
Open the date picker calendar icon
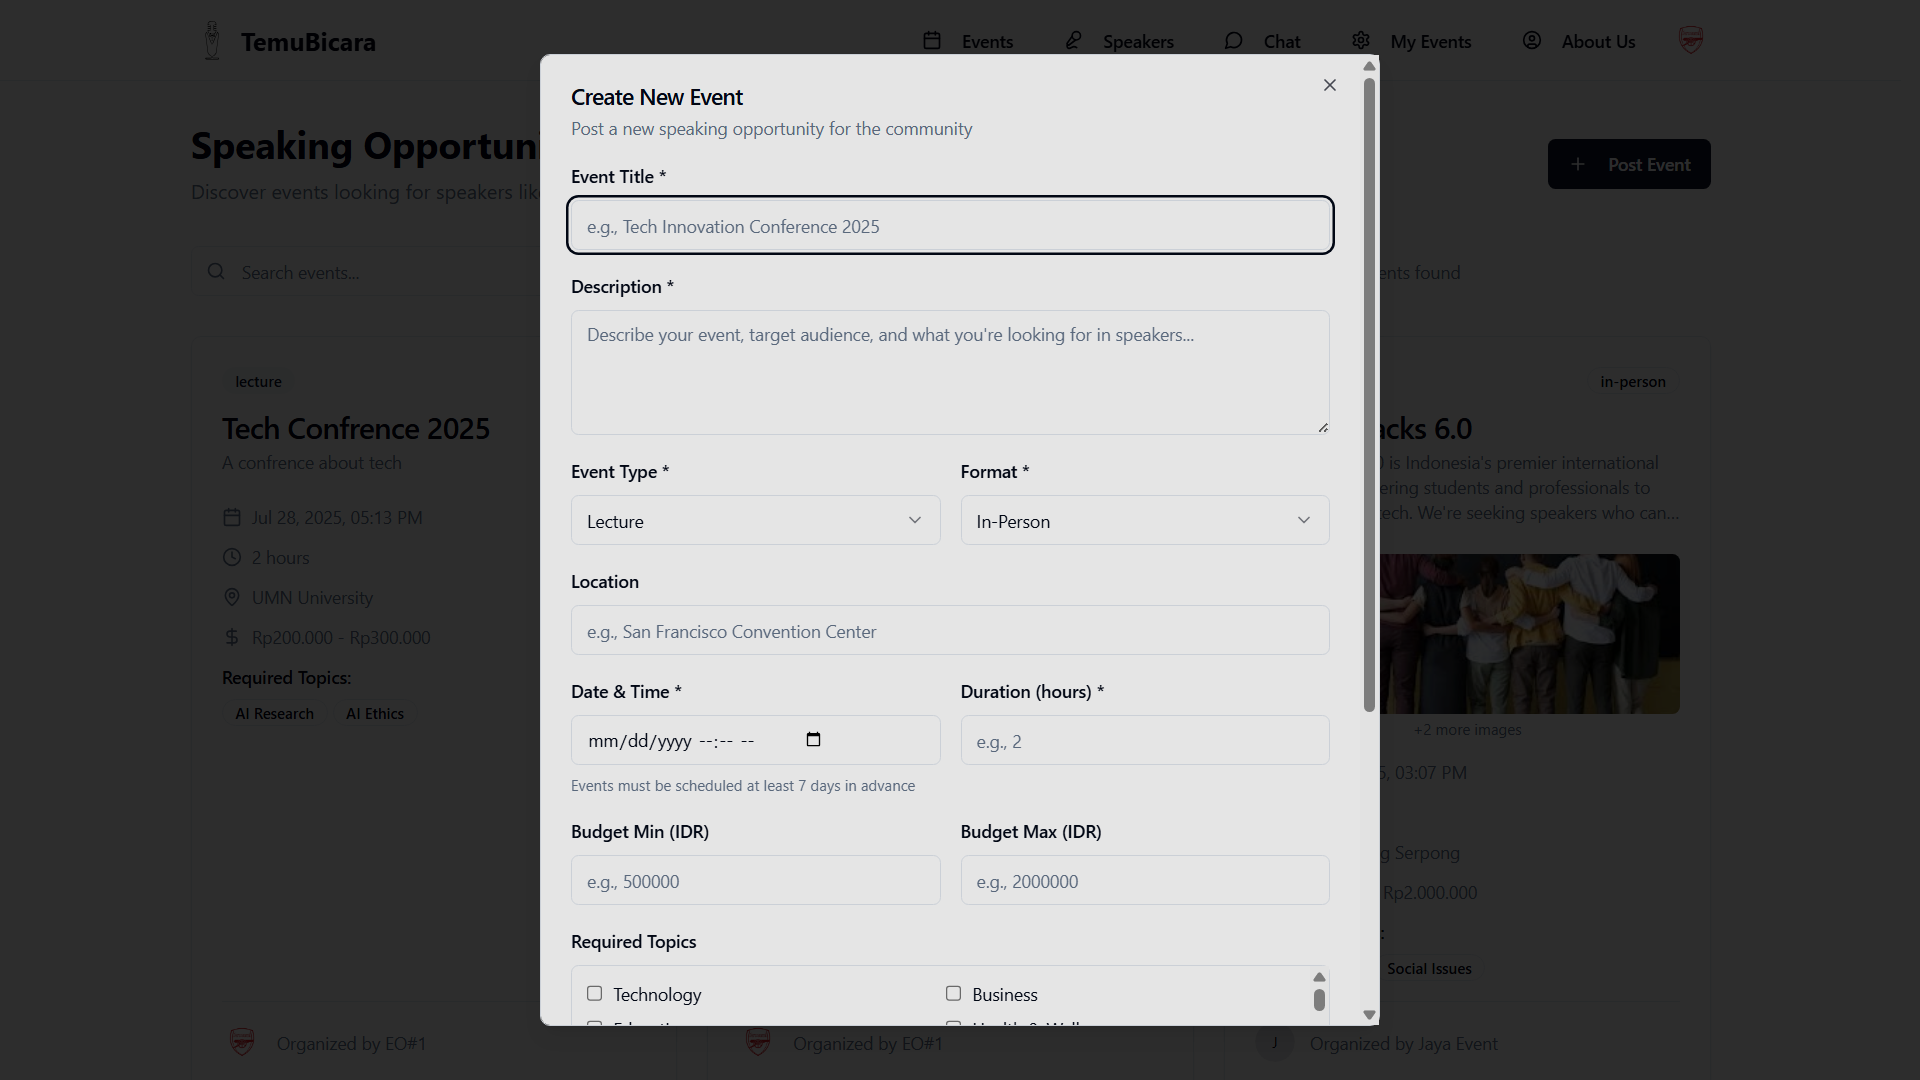tap(813, 740)
